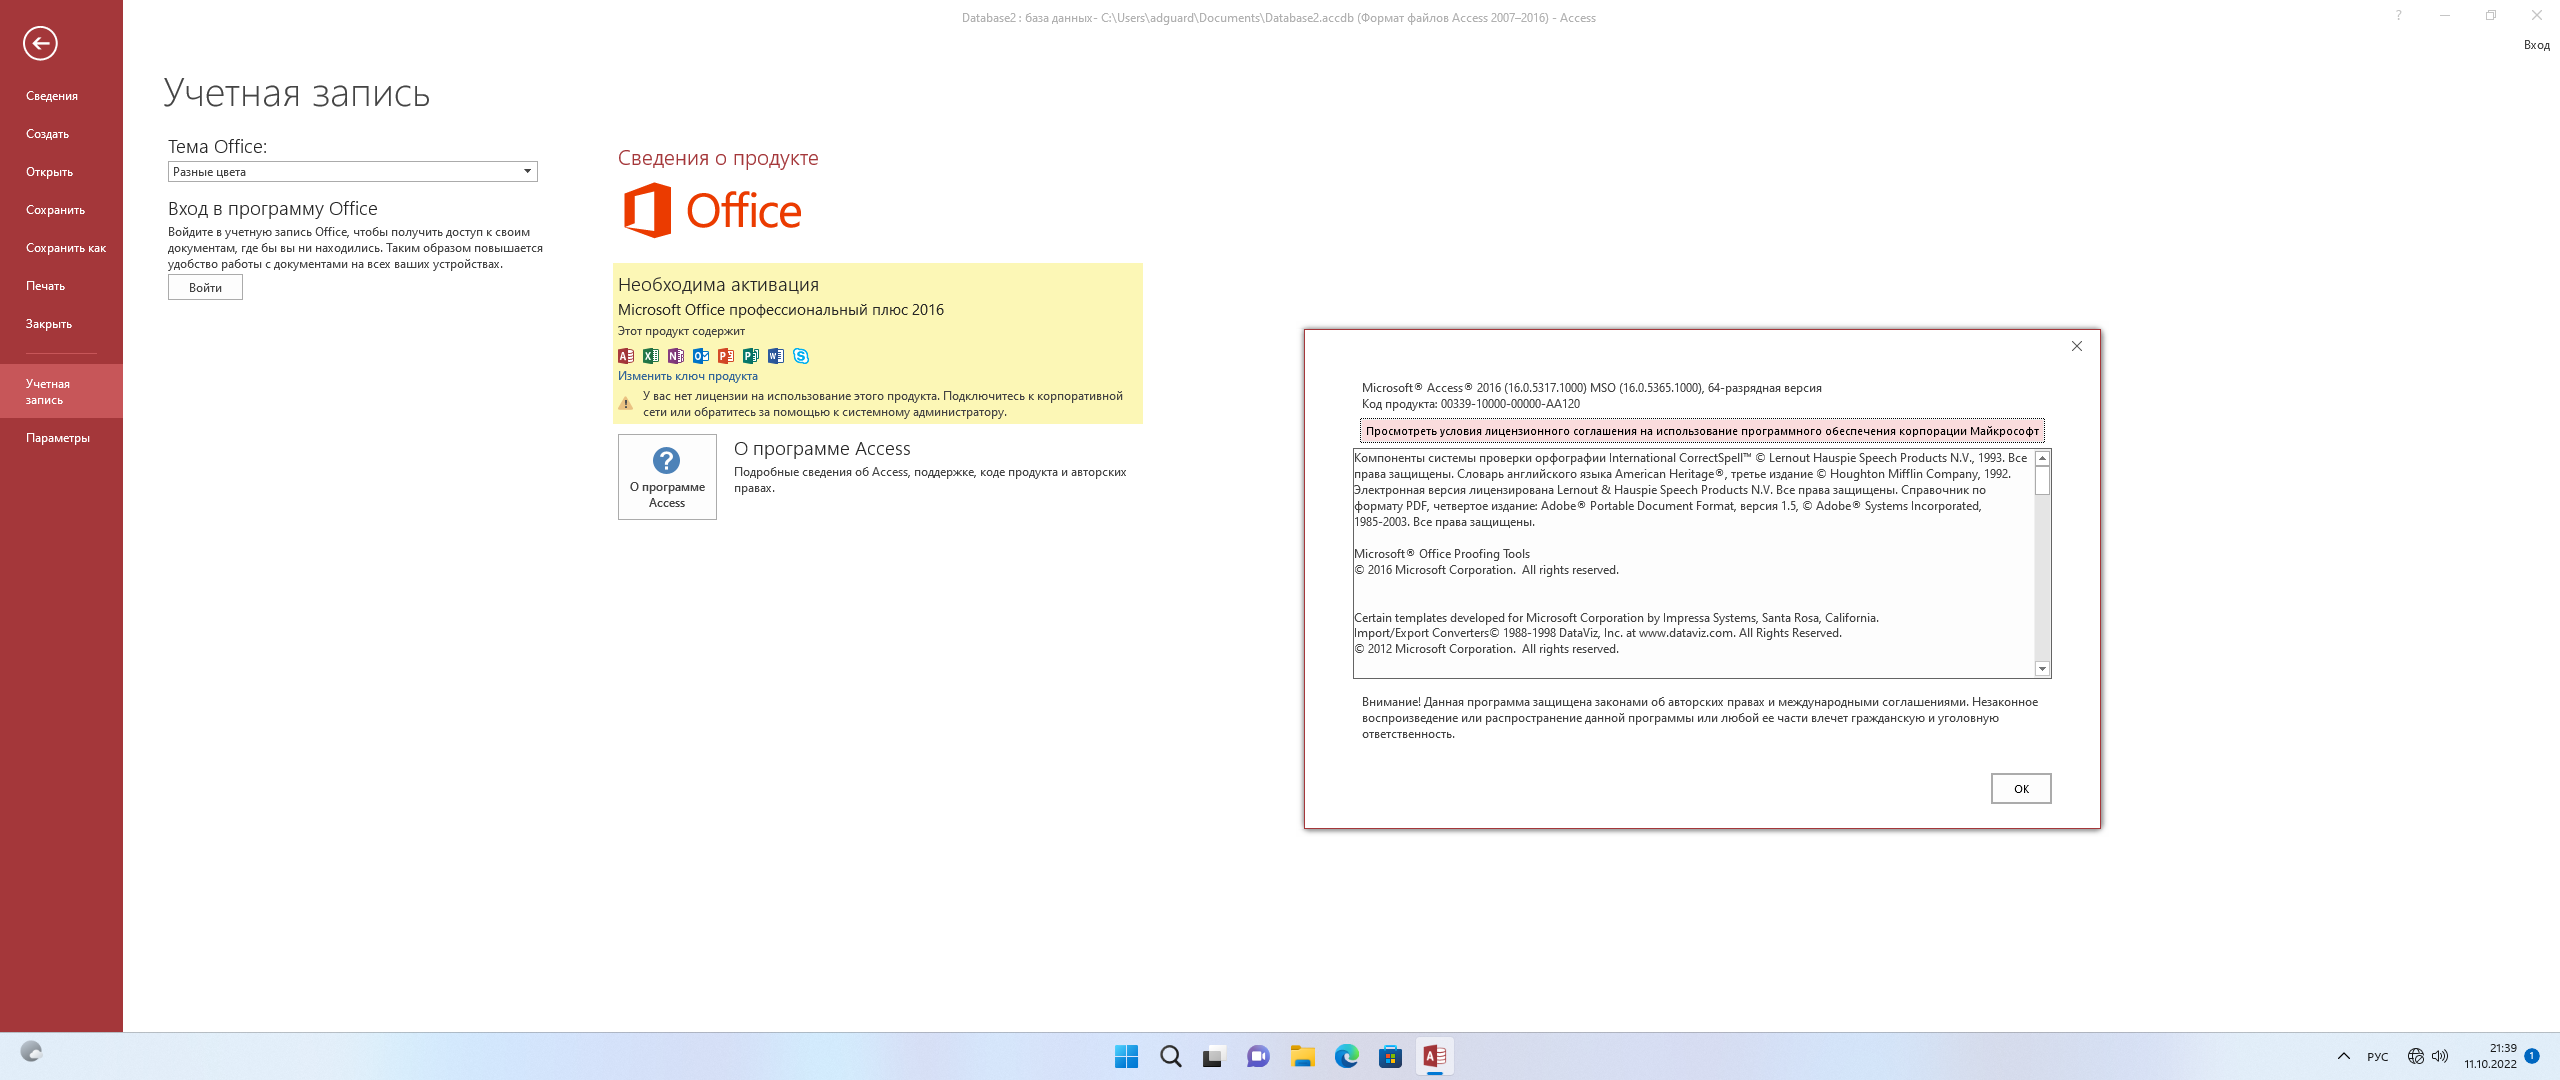This screenshot has height=1080, width=2560.
Task: Click the license warning triangle icon
Action: click(x=626, y=404)
